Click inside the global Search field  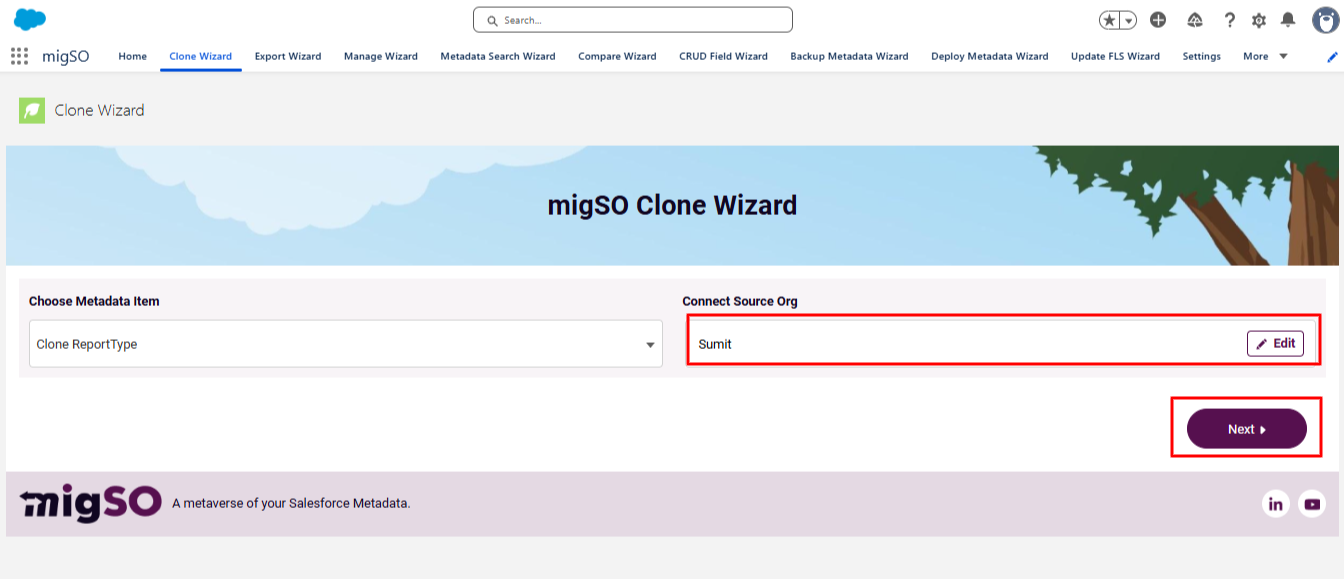tap(633, 20)
